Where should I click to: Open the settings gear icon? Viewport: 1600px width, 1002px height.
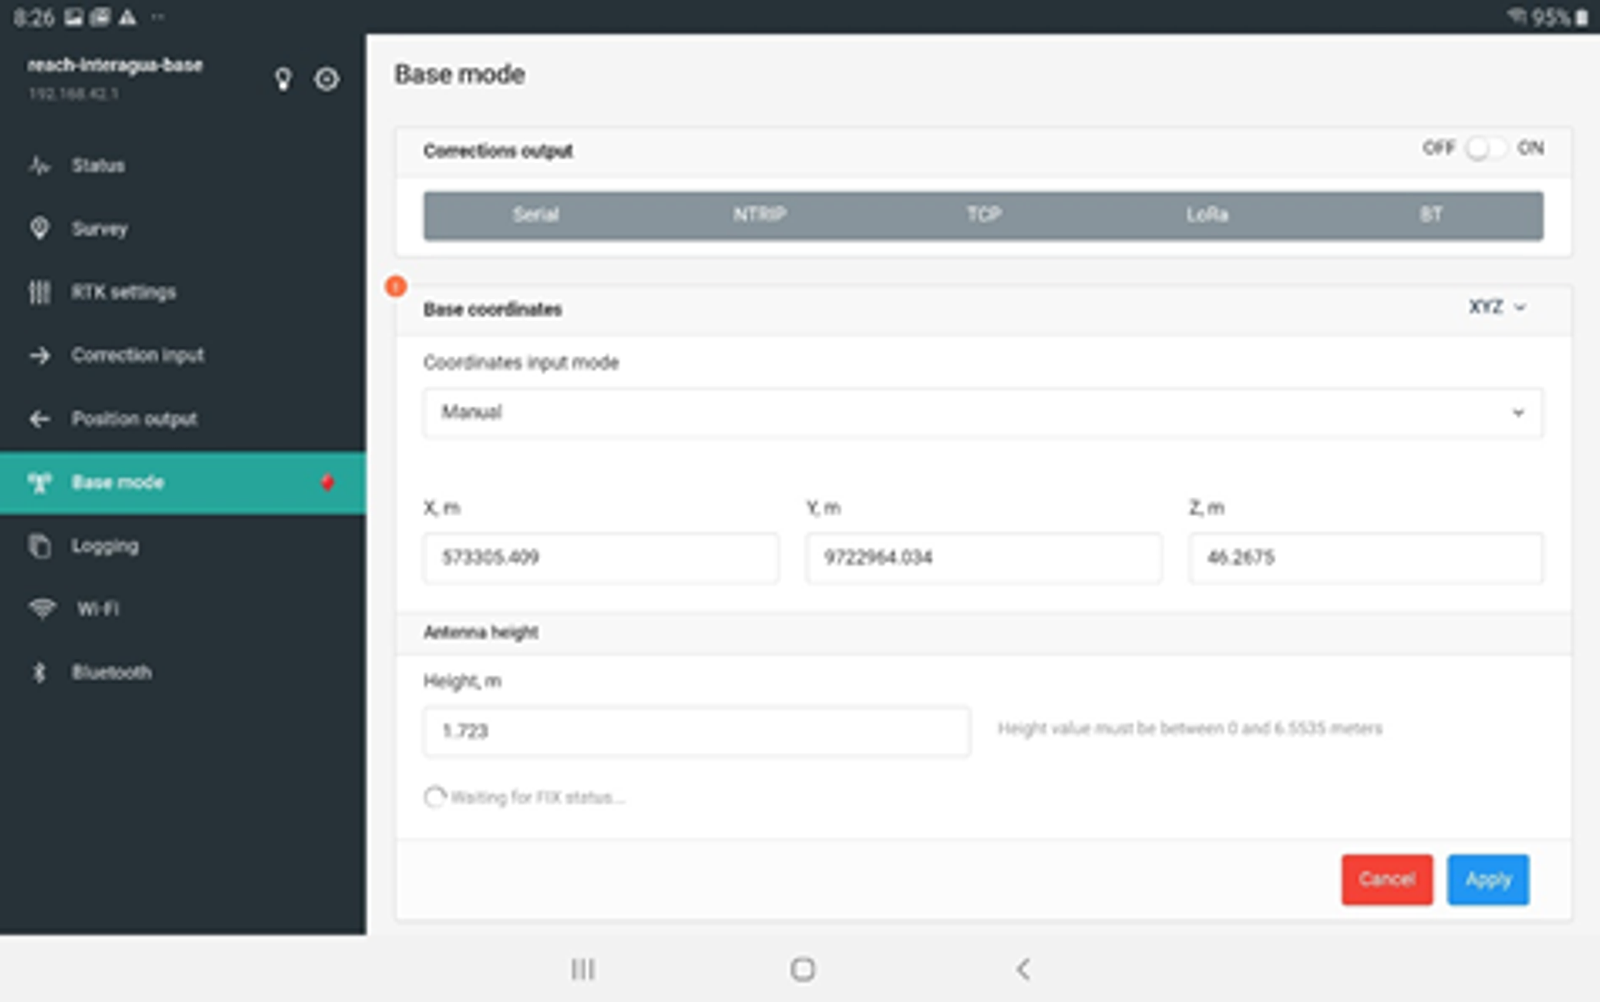click(327, 79)
